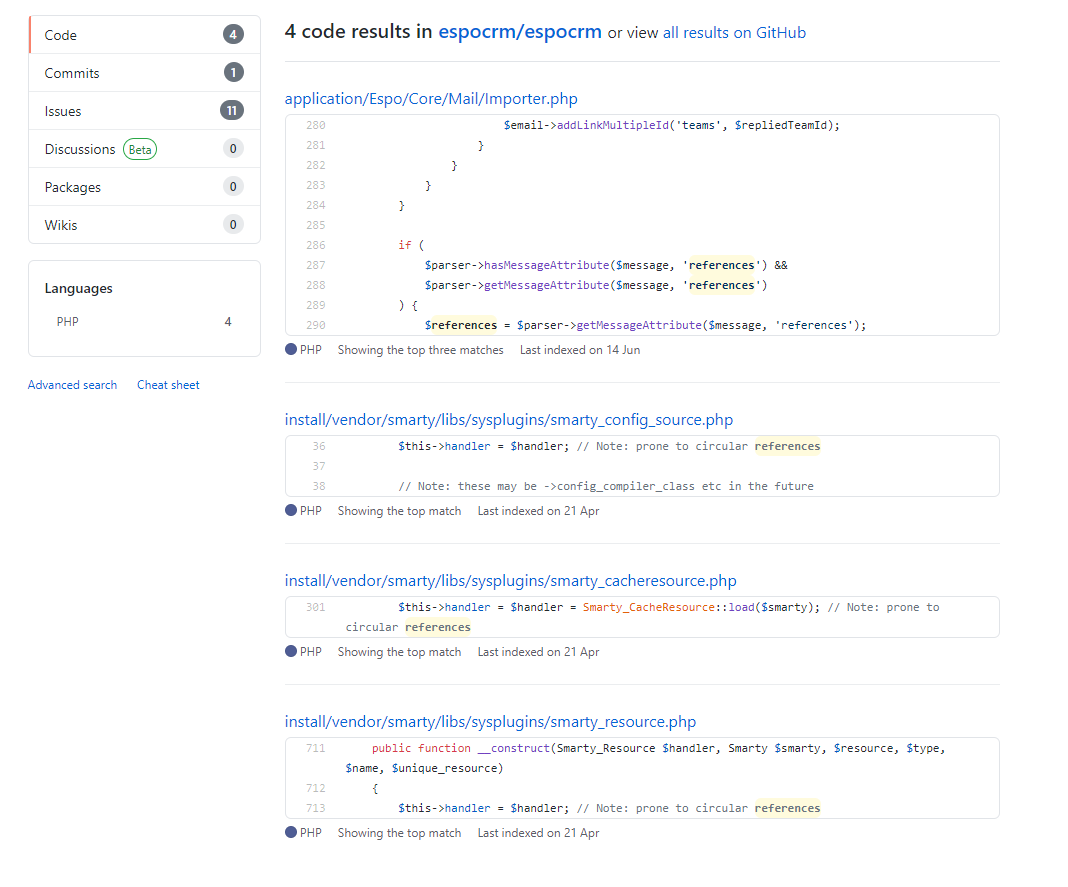The image size is (1068, 887).
Task: Switch to Issues search results
Action: (63, 111)
